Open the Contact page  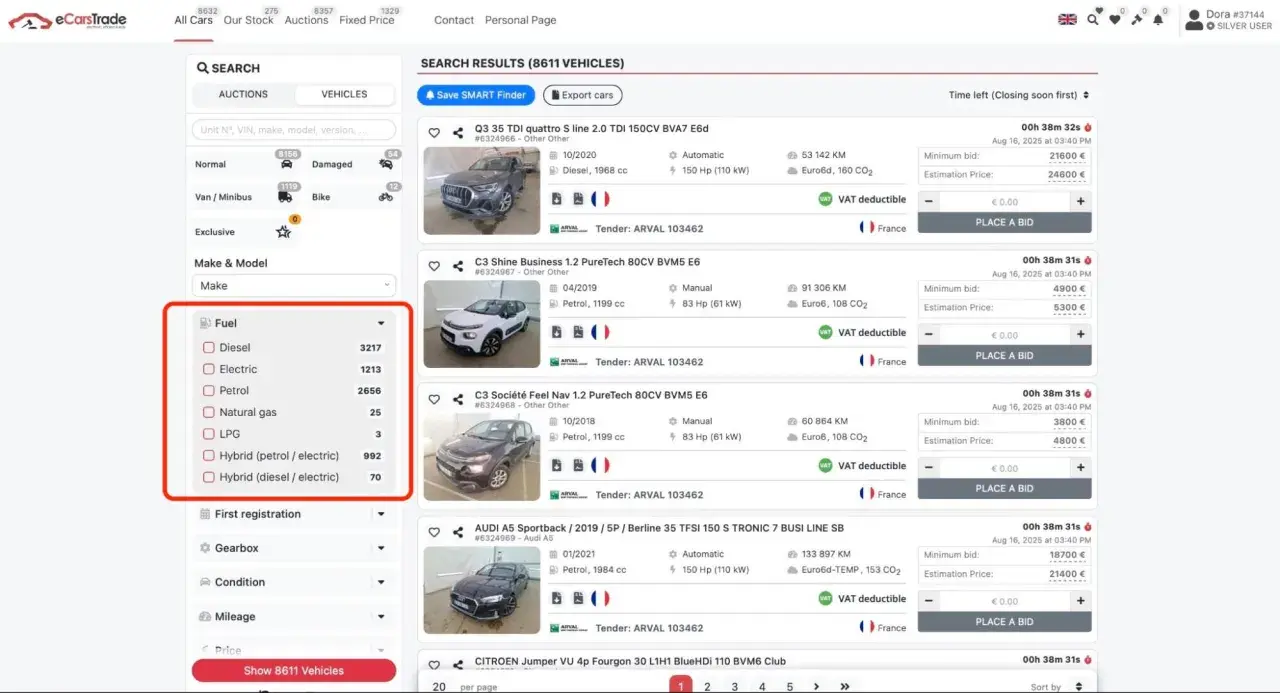(454, 20)
